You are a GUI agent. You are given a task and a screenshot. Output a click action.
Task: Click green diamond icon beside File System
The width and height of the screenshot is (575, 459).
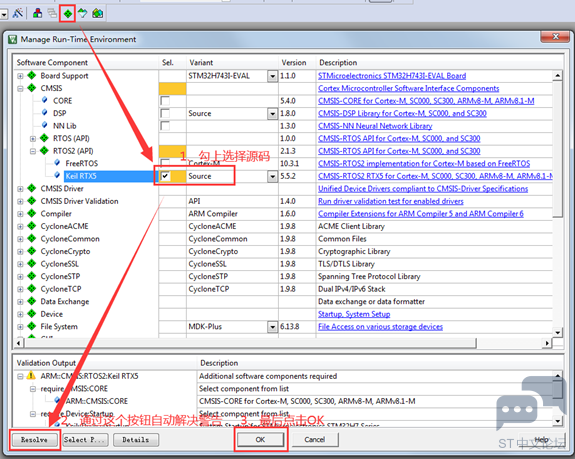click(32, 326)
